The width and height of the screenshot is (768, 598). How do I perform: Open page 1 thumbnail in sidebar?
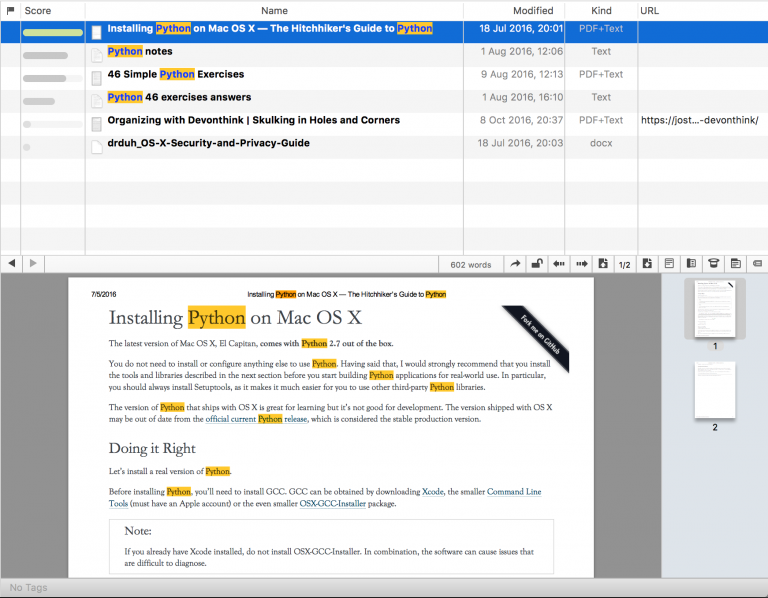pyautogui.click(x=715, y=309)
